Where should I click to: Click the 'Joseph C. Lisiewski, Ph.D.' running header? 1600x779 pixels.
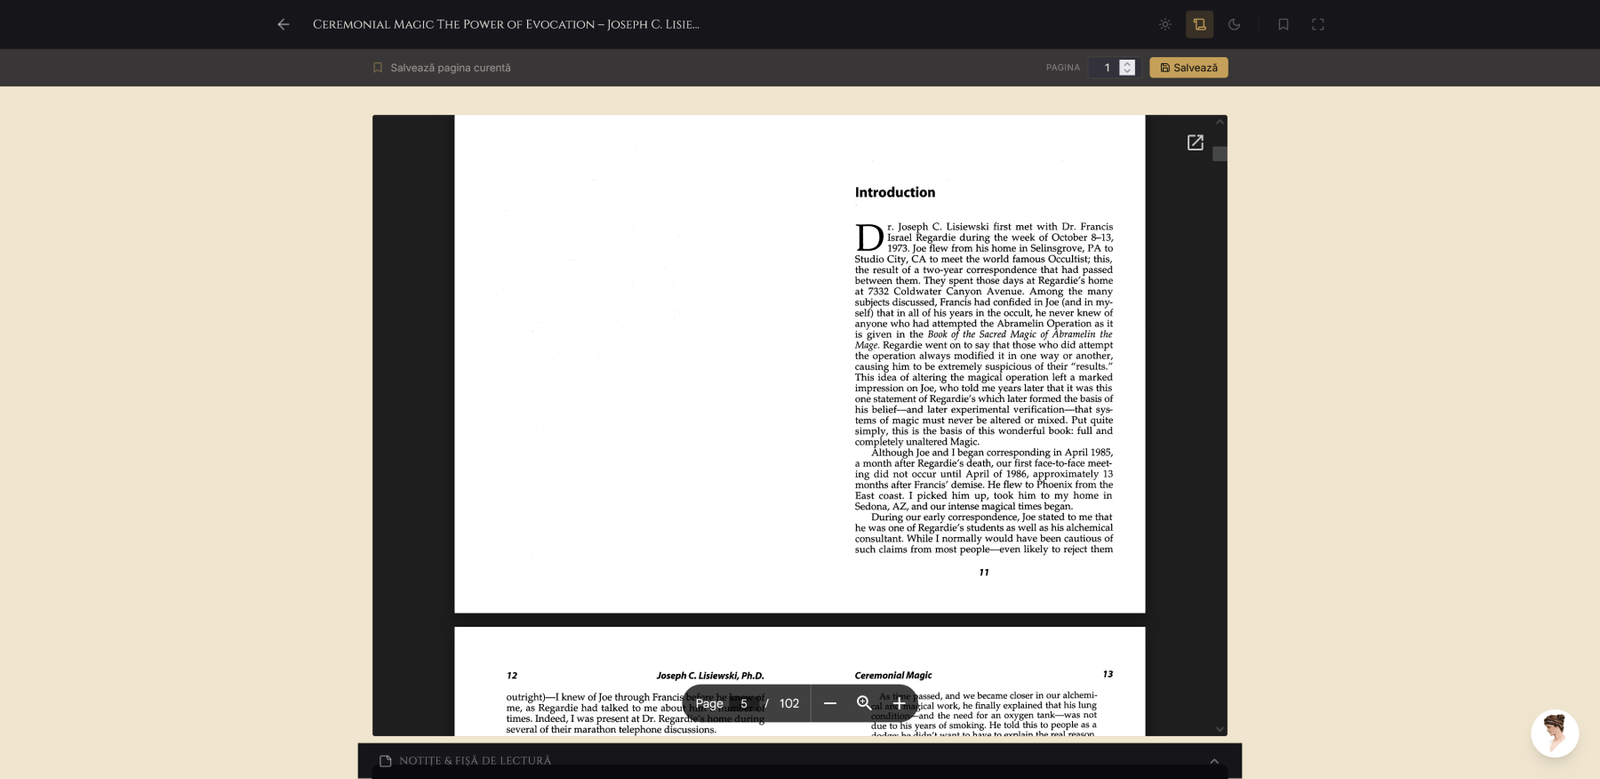(x=710, y=676)
